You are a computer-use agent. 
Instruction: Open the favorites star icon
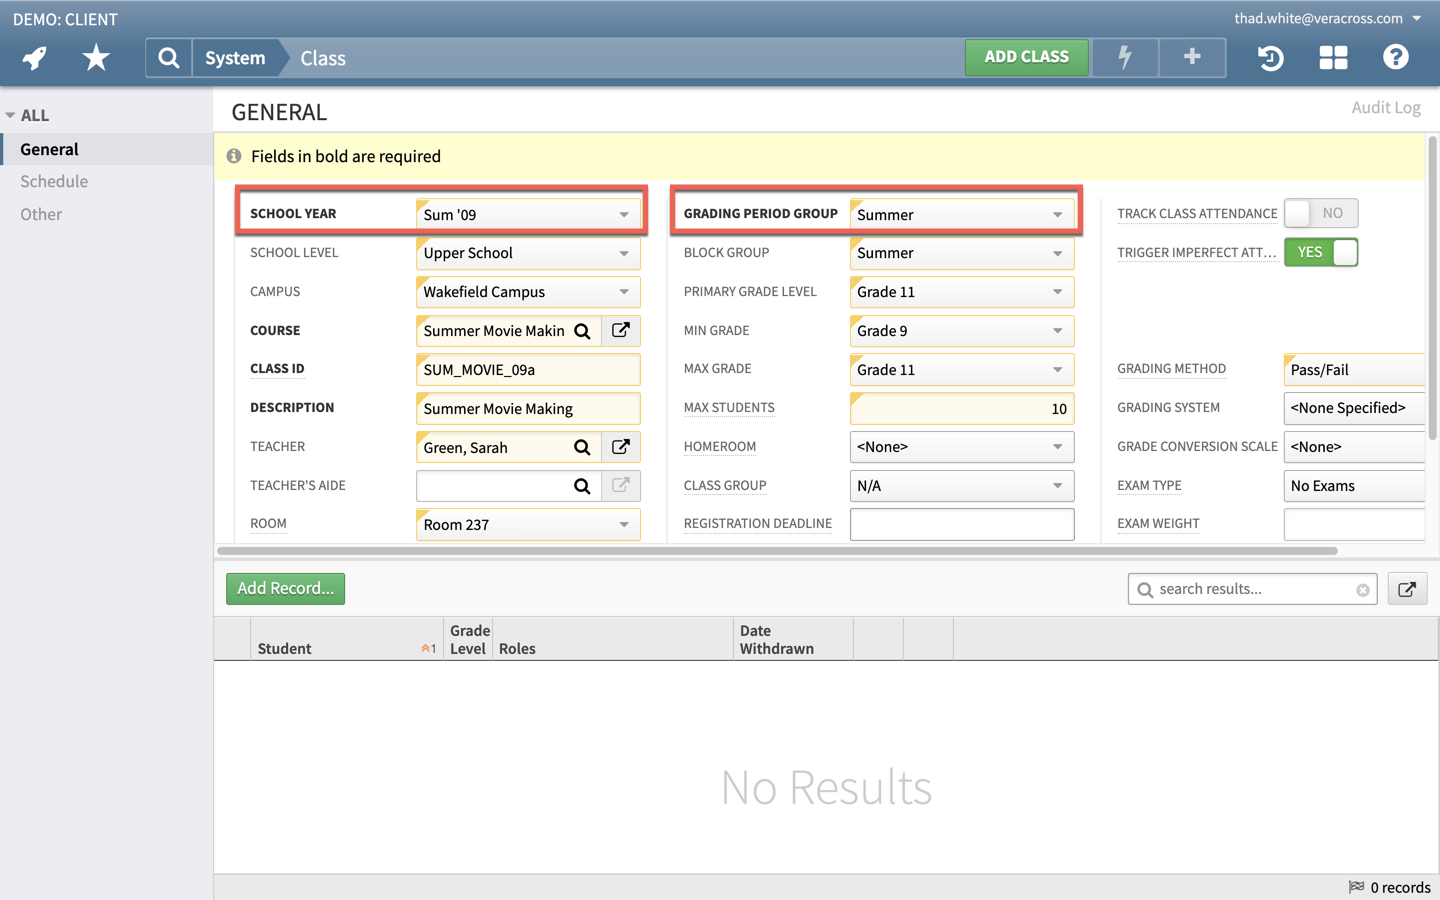tap(96, 57)
